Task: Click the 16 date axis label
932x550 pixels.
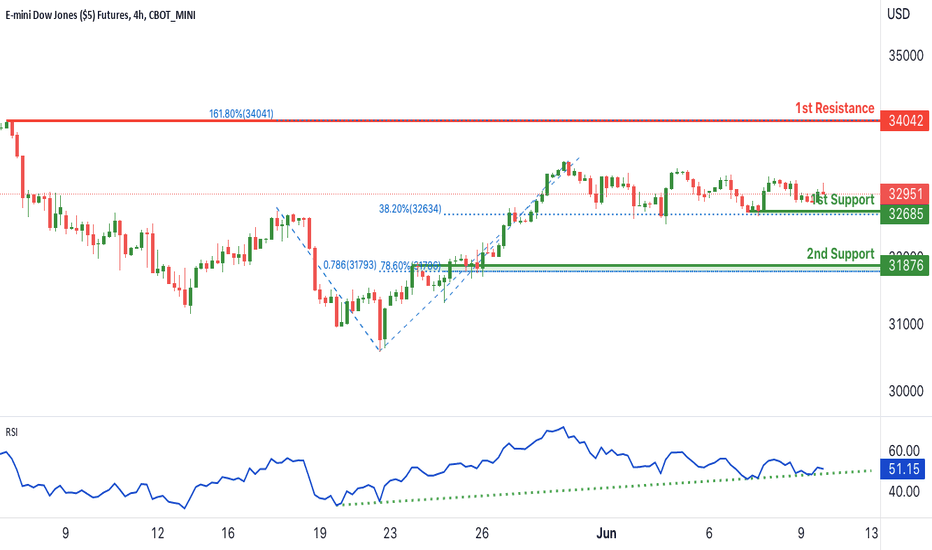Action: coord(228,533)
